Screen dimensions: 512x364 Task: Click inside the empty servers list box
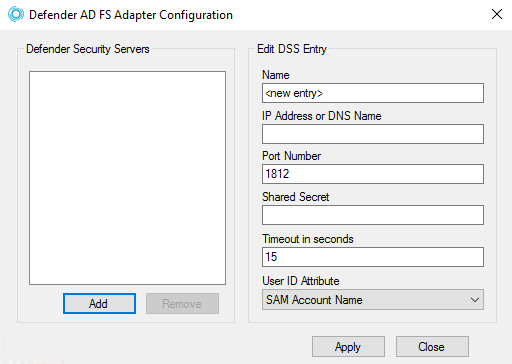(x=127, y=178)
